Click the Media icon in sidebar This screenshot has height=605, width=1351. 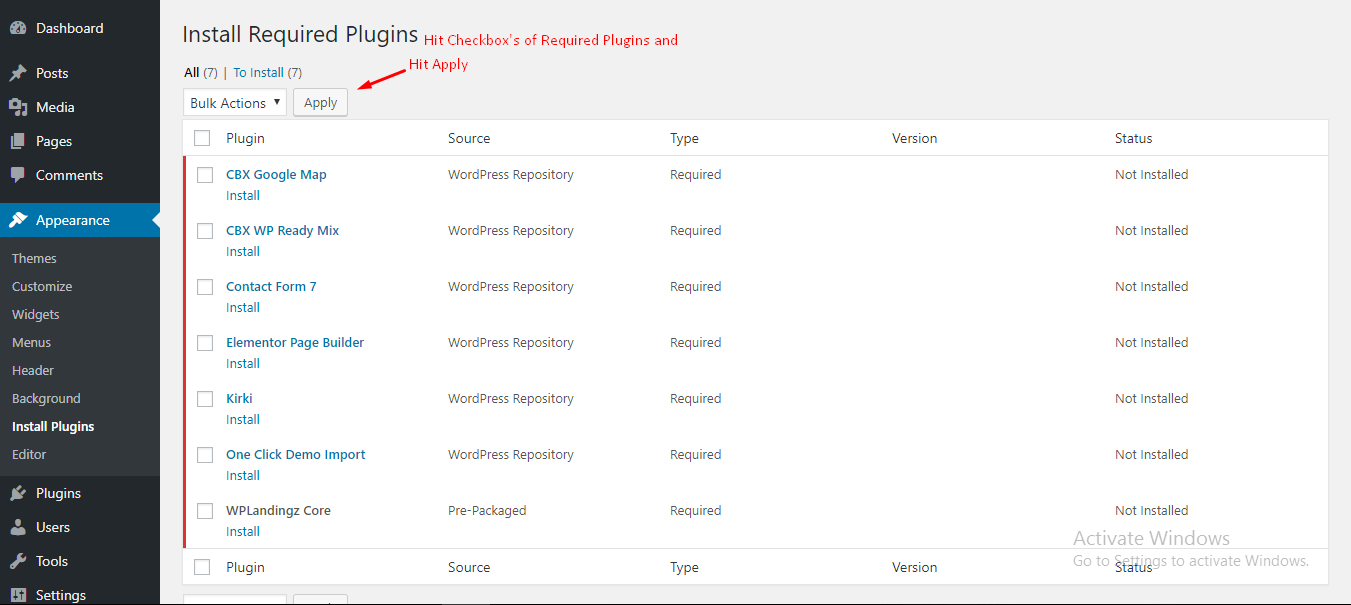tap(18, 107)
